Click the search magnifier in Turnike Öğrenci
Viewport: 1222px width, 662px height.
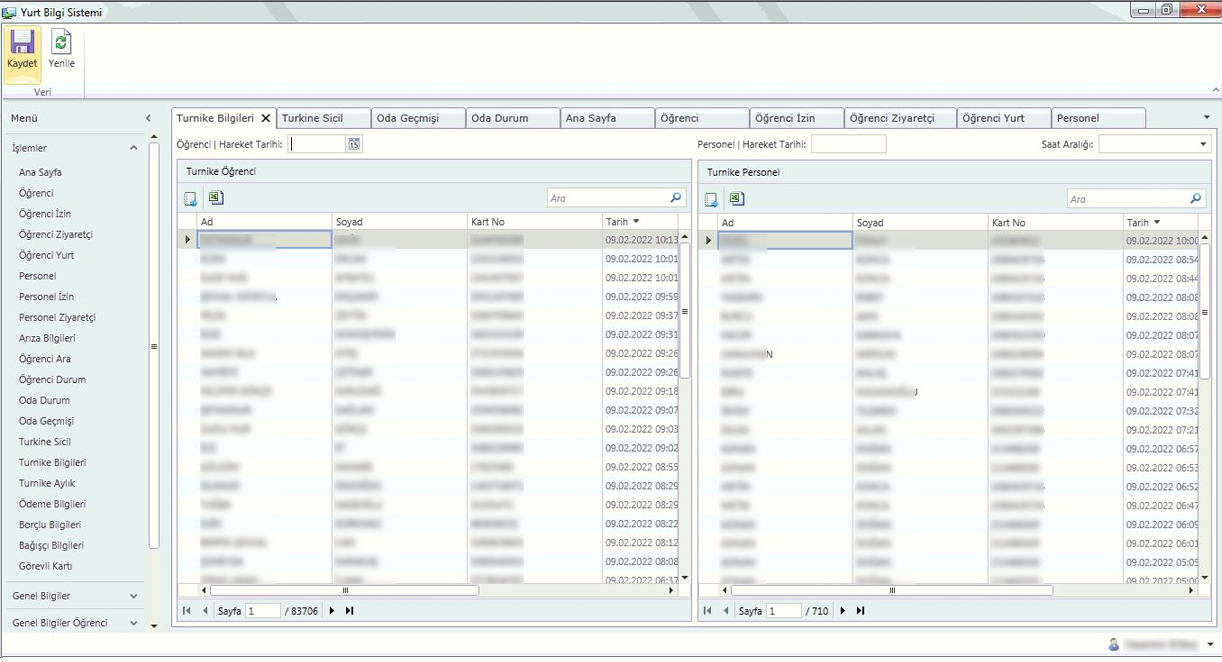coord(676,199)
